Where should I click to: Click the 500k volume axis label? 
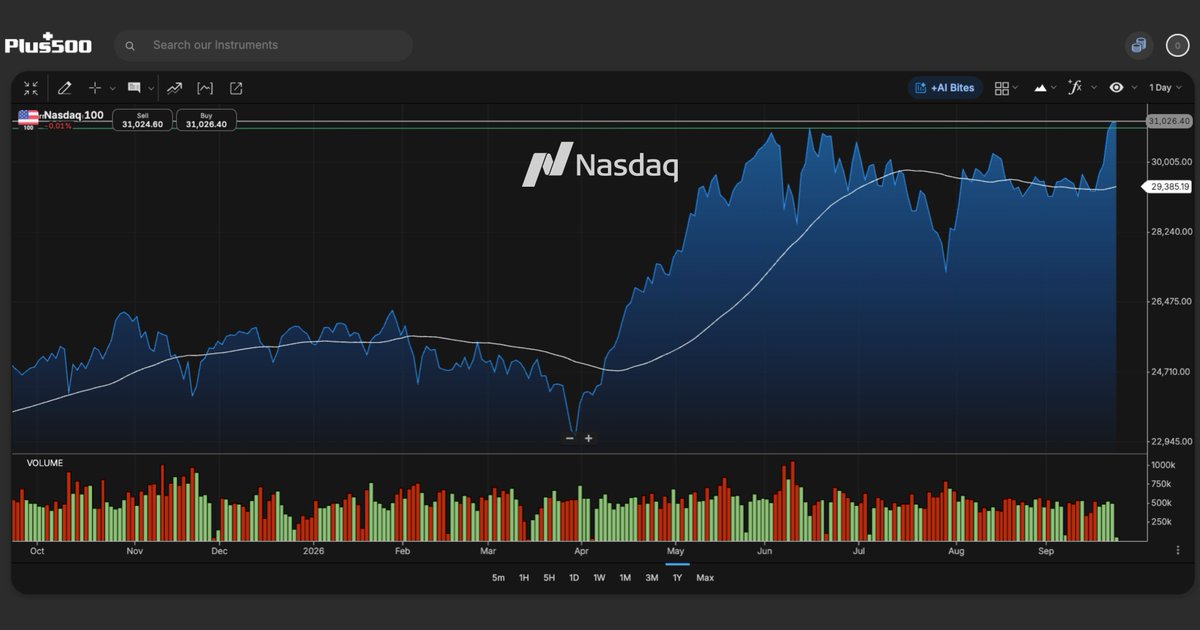click(x=1160, y=503)
